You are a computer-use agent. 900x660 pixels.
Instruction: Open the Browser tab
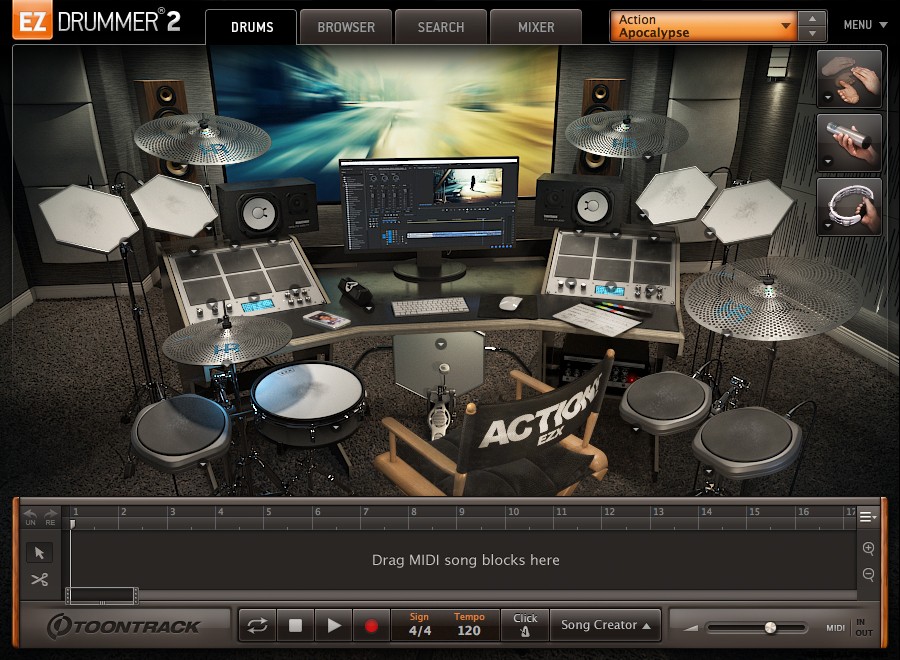(346, 27)
